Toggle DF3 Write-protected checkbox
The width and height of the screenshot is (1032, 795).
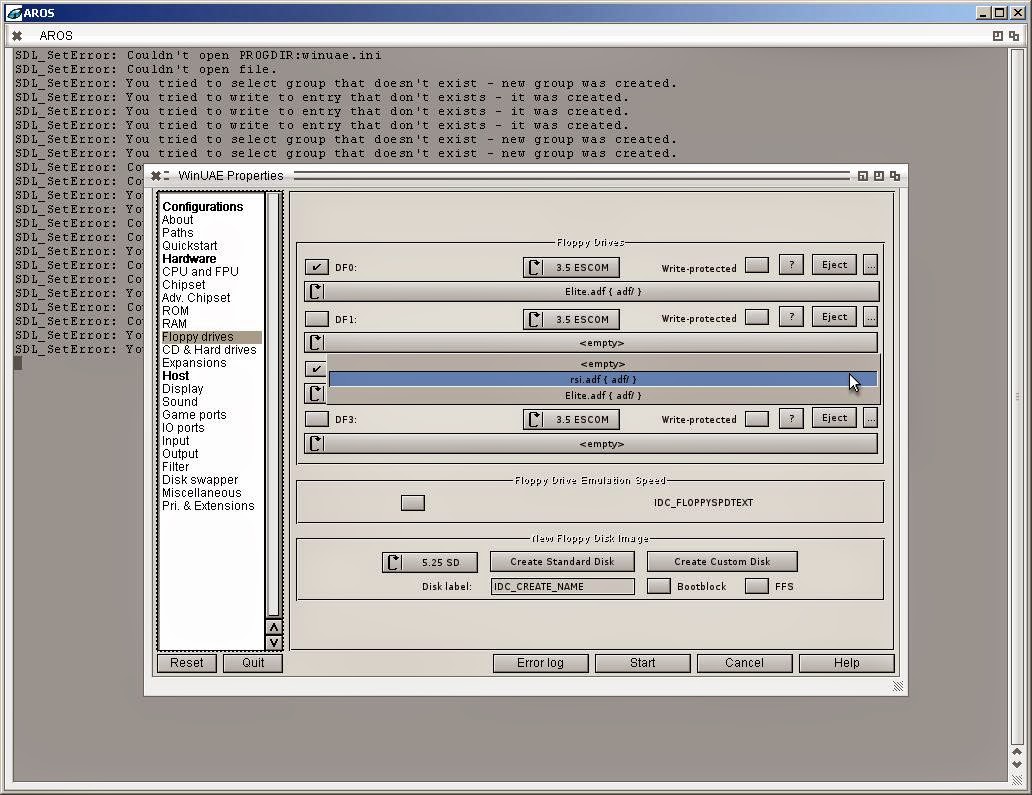pyautogui.click(x=757, y=419)
